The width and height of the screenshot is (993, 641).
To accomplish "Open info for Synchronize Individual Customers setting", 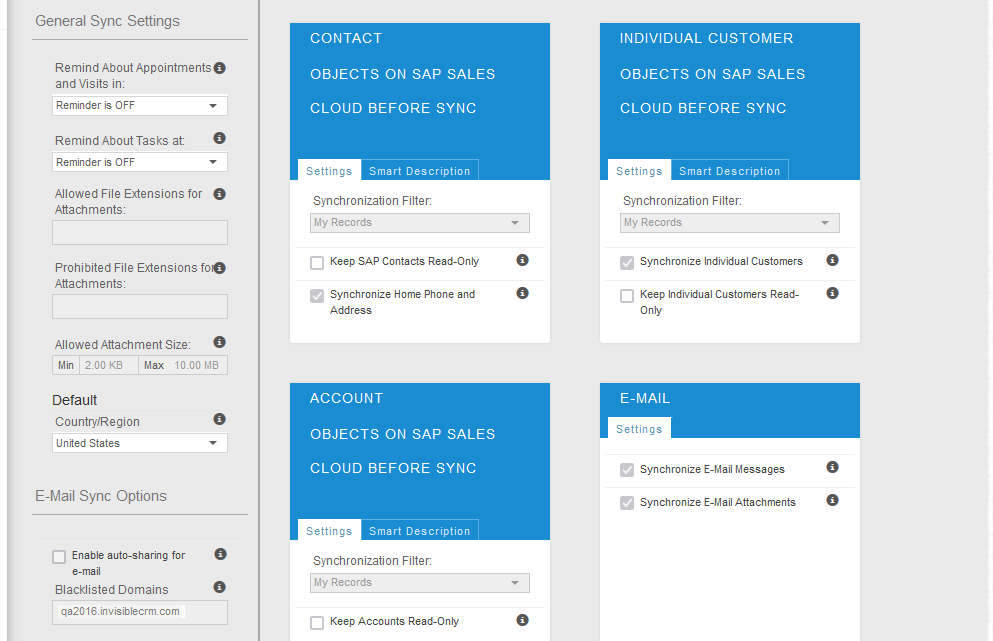I will coord(831,259).
